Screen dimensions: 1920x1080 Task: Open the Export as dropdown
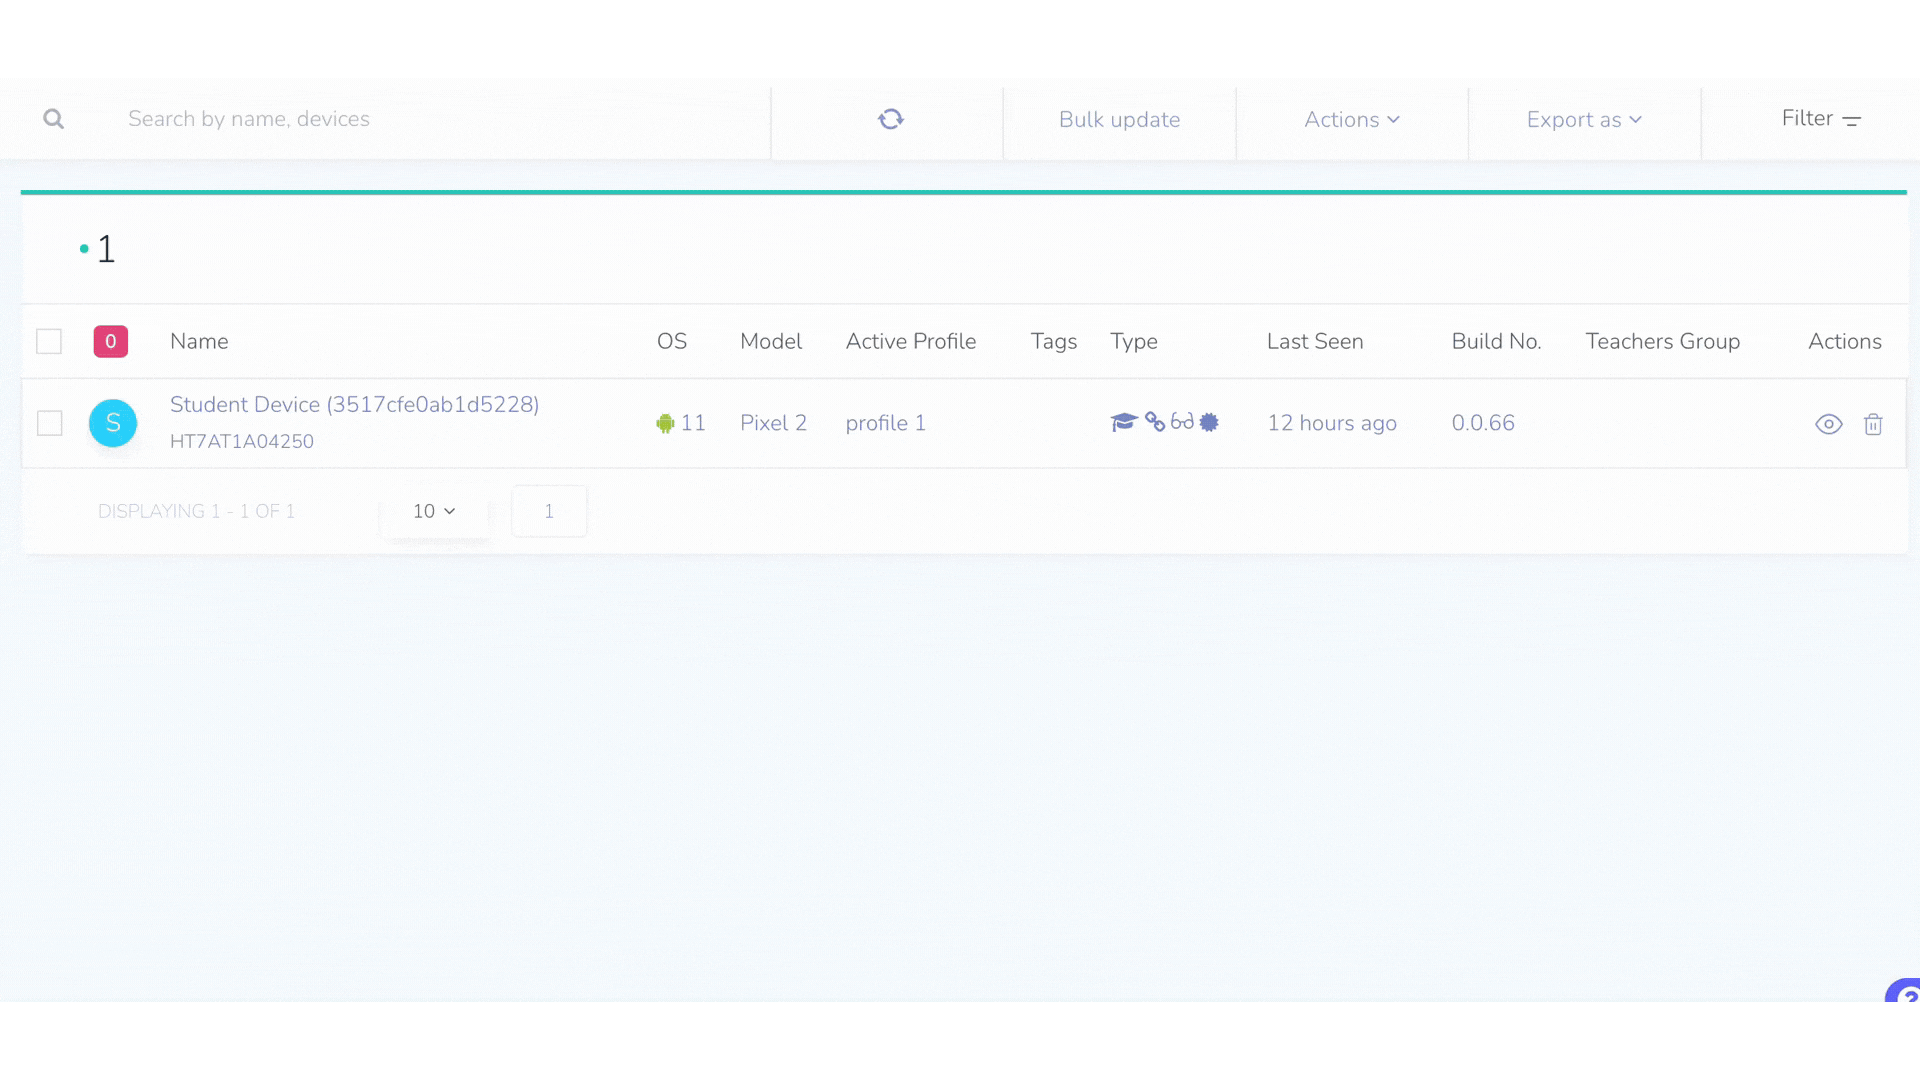[x=1584, y=120]
